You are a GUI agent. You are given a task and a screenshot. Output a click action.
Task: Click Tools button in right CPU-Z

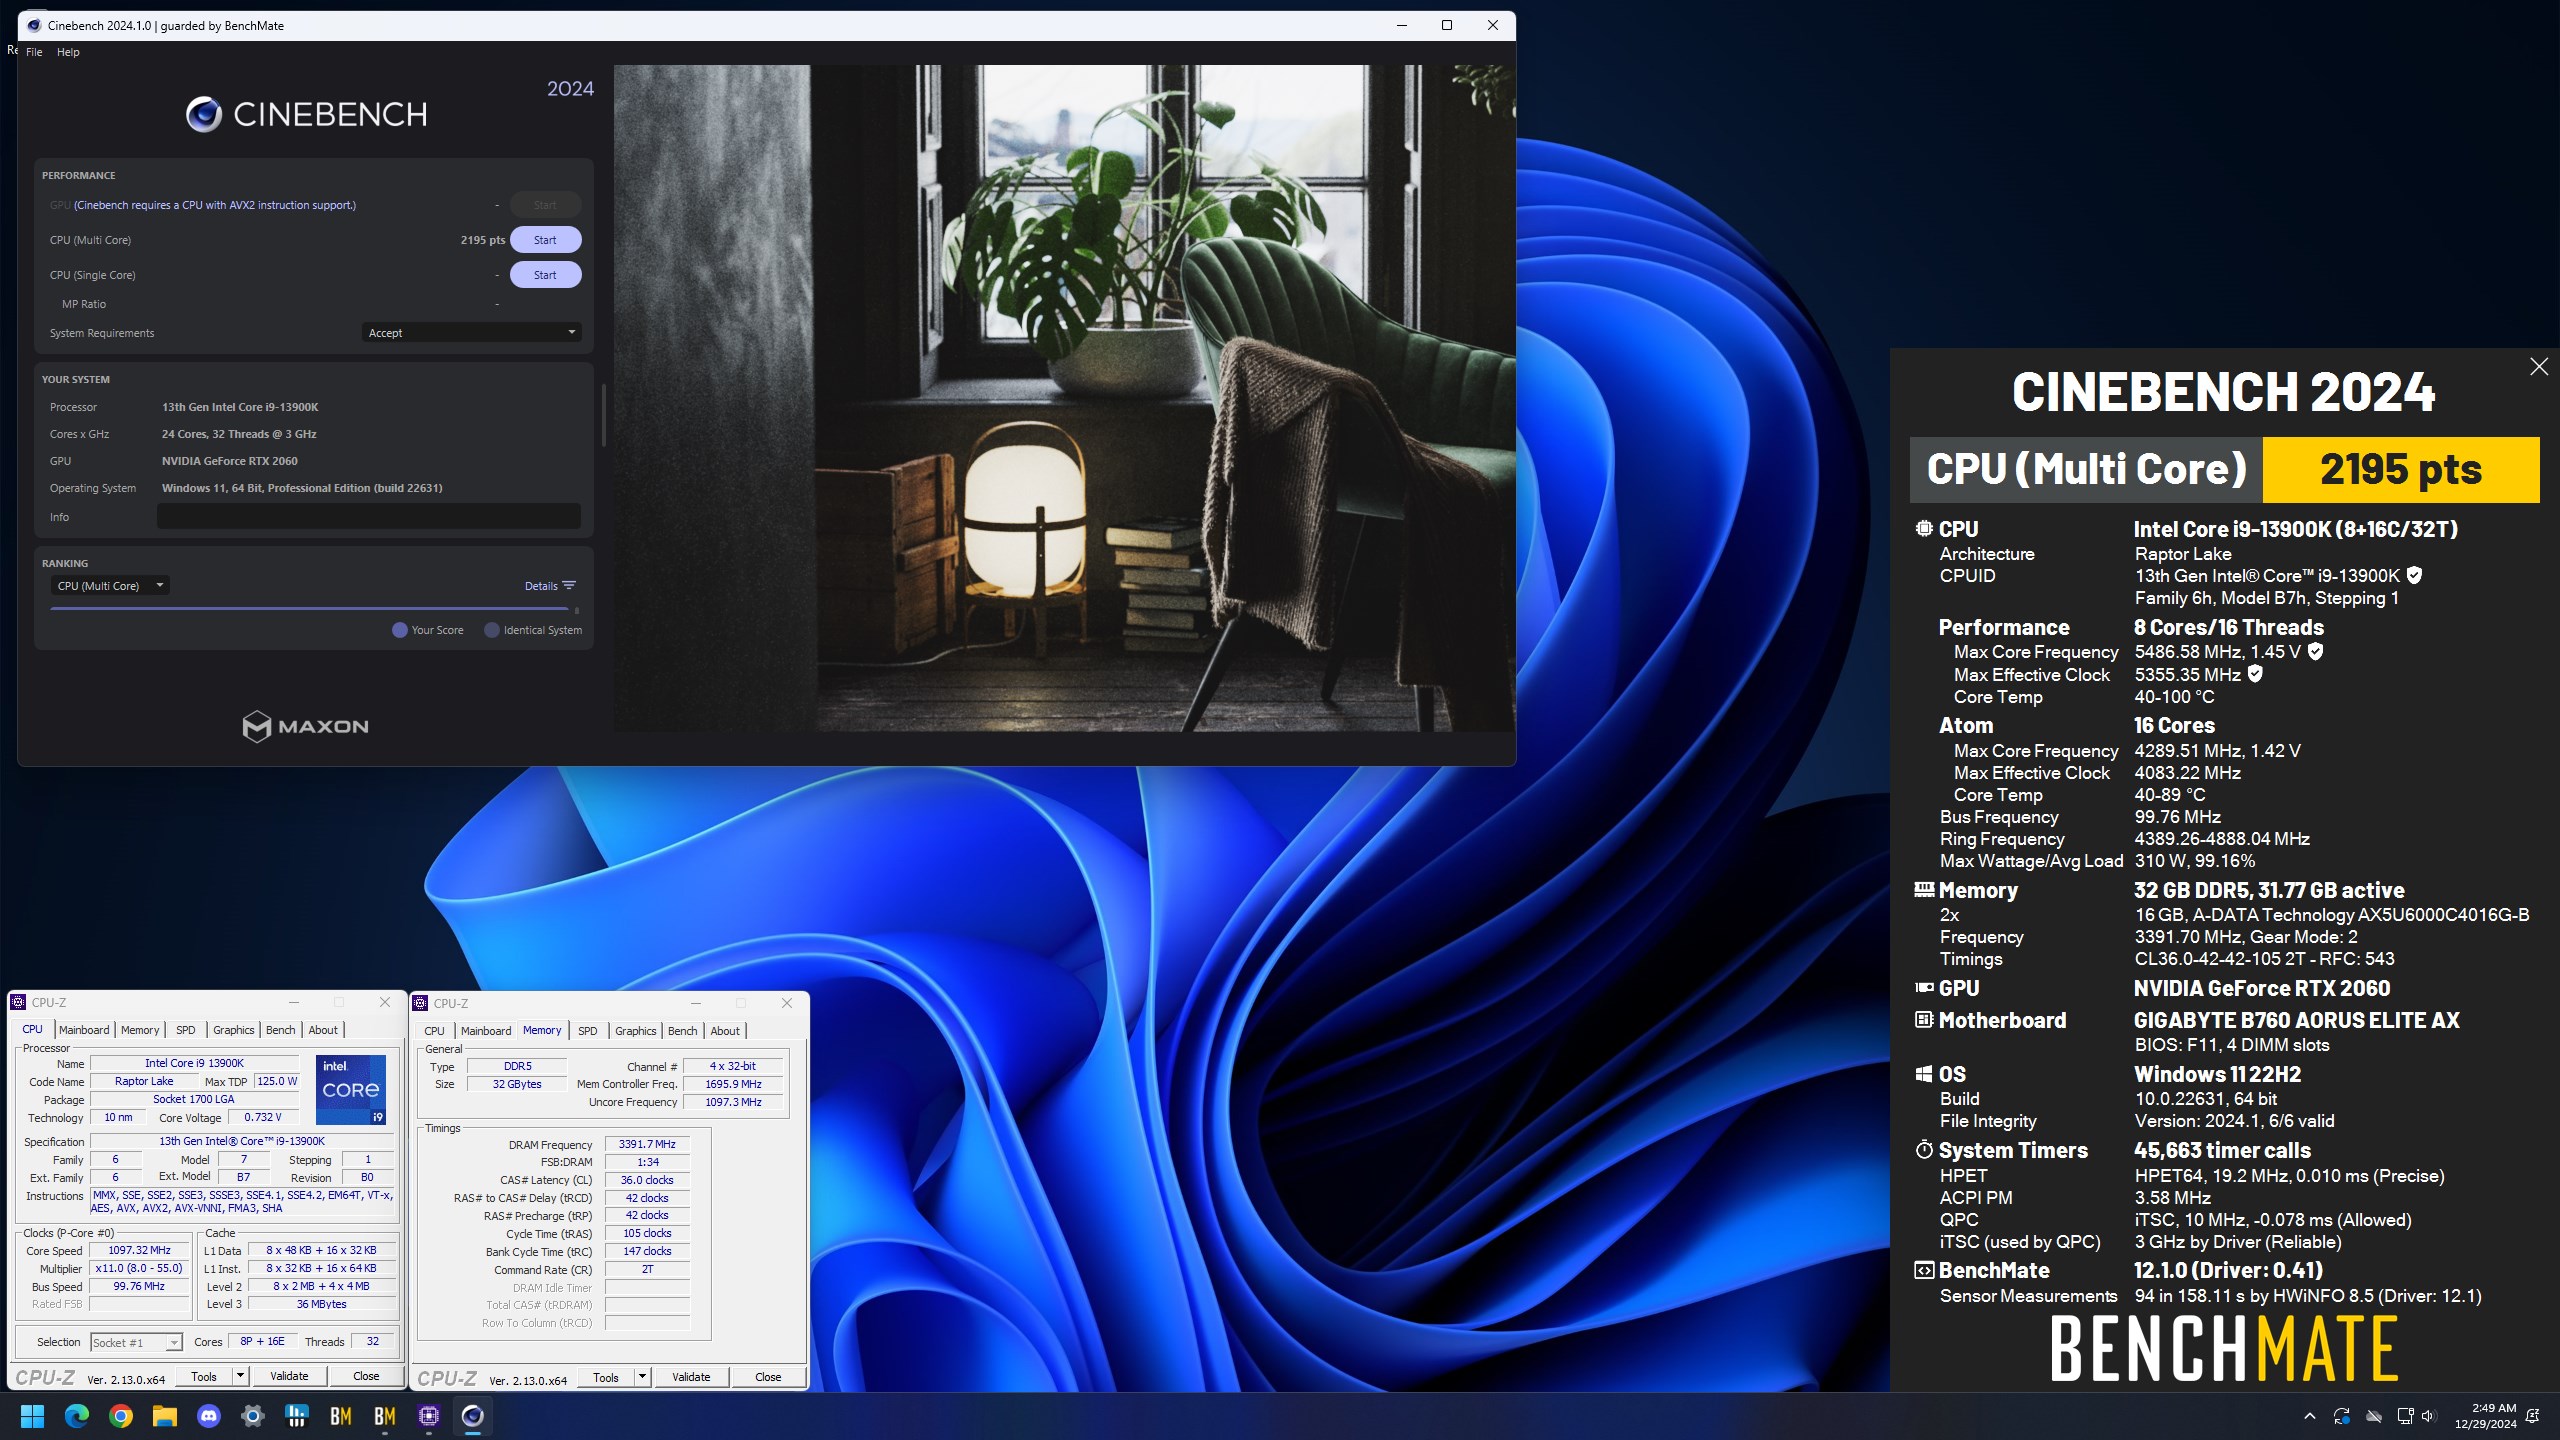coord(606,1378)
